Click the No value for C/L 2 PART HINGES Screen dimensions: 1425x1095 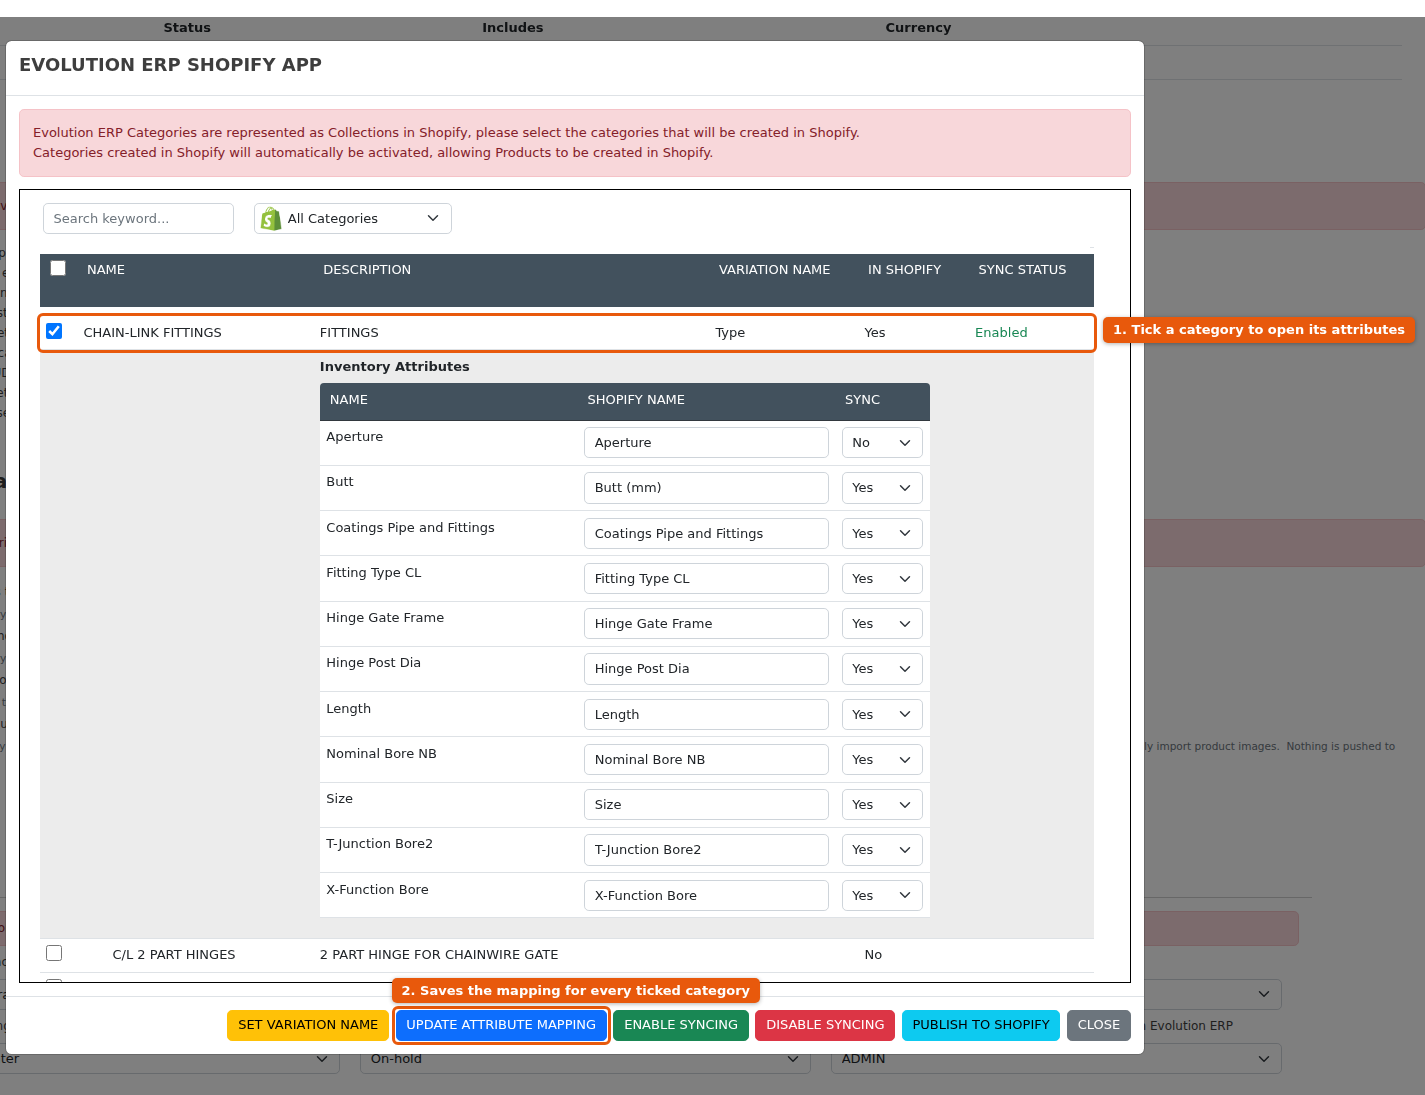(873, 955)
